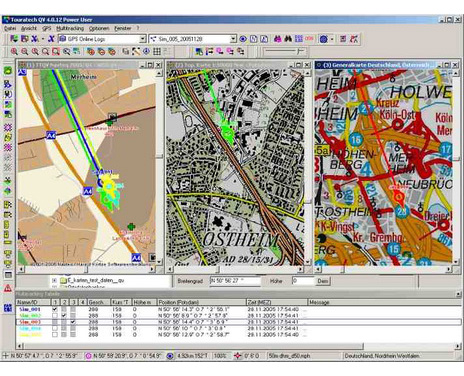The image size is (464, 376).
Task: Uncheck the column 3 checkbox for Sim_003
Action: pos(73,322)
